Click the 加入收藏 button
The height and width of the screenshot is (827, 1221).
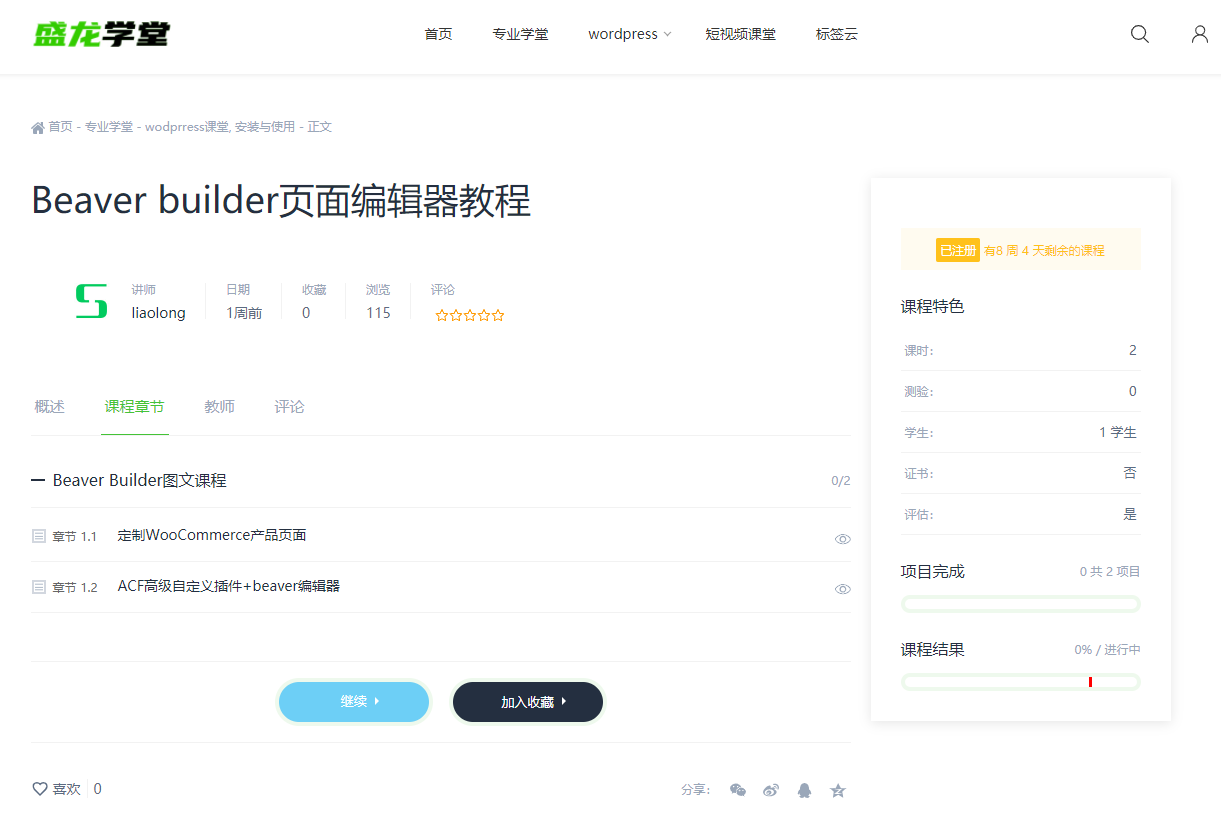528,702
